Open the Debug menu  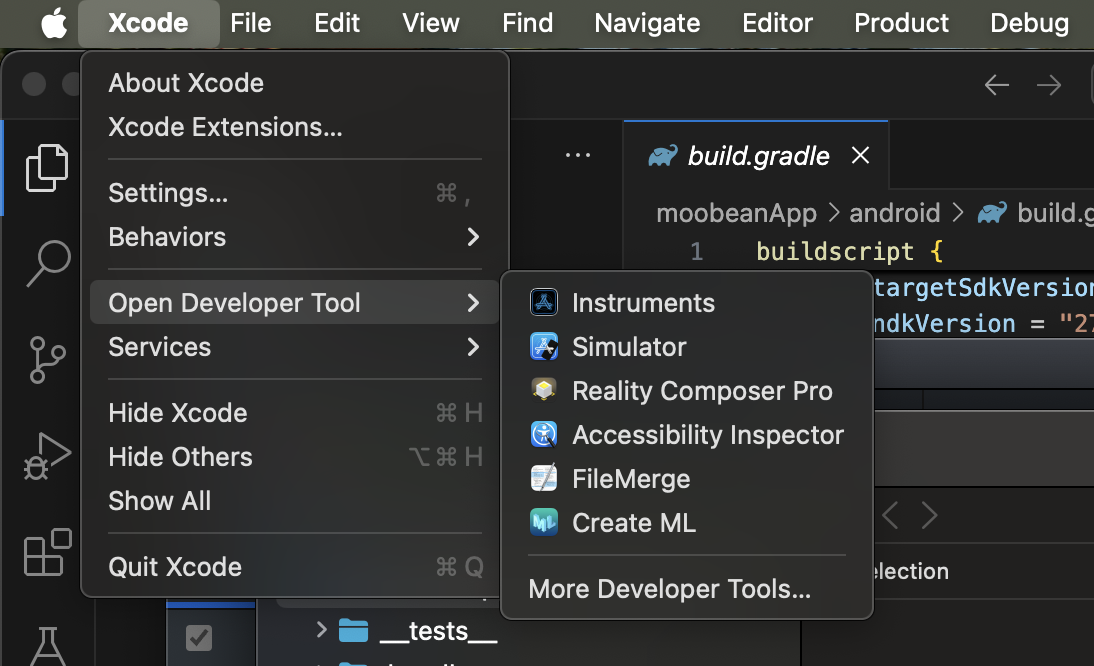coord(1029,23)
